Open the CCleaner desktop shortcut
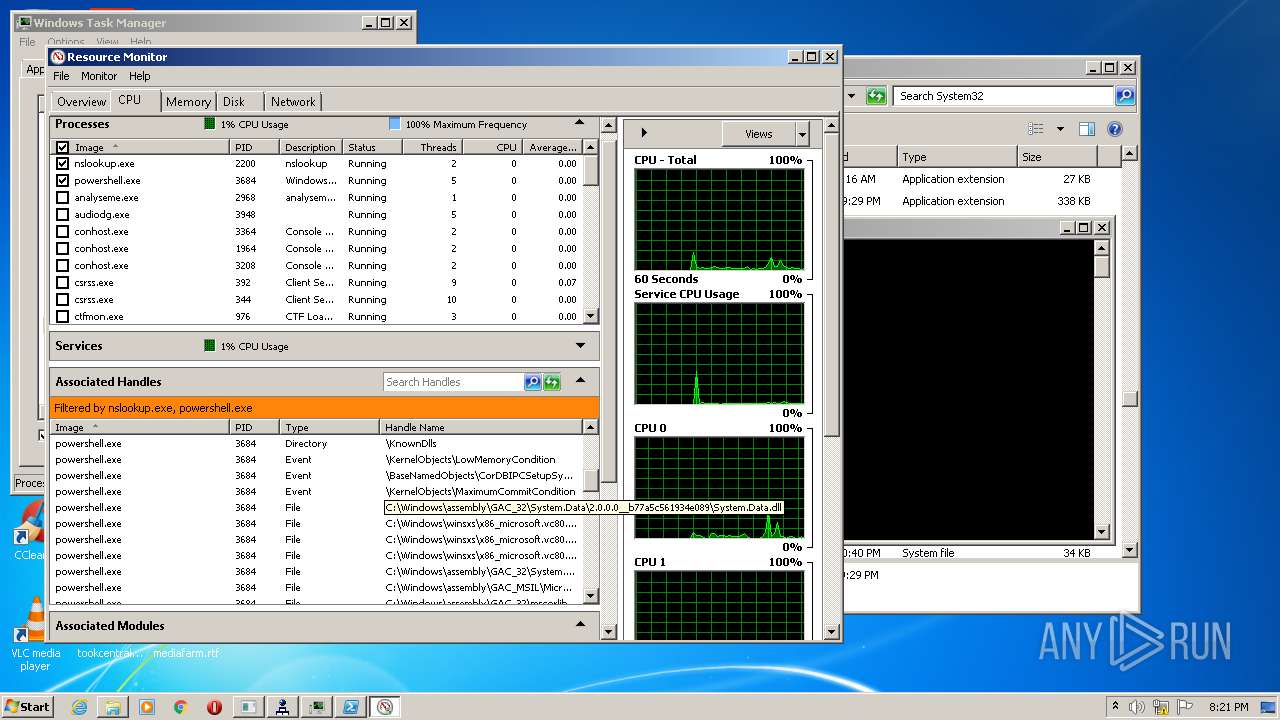 tap(30, 530)
